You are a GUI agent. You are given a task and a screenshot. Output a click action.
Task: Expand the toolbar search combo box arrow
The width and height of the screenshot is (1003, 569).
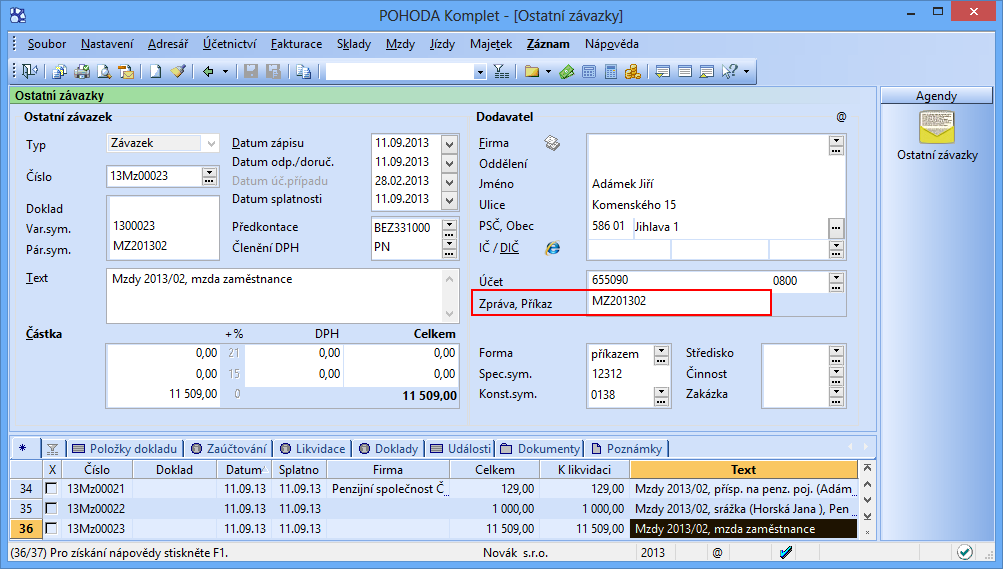click(480, 72)
